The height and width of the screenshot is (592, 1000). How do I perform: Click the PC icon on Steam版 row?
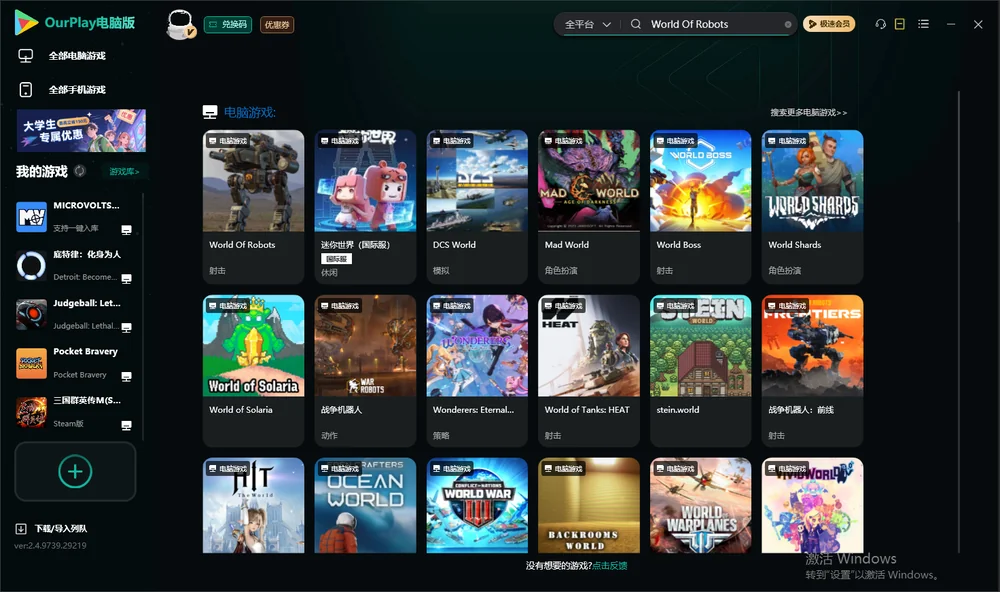click(126, 425)
